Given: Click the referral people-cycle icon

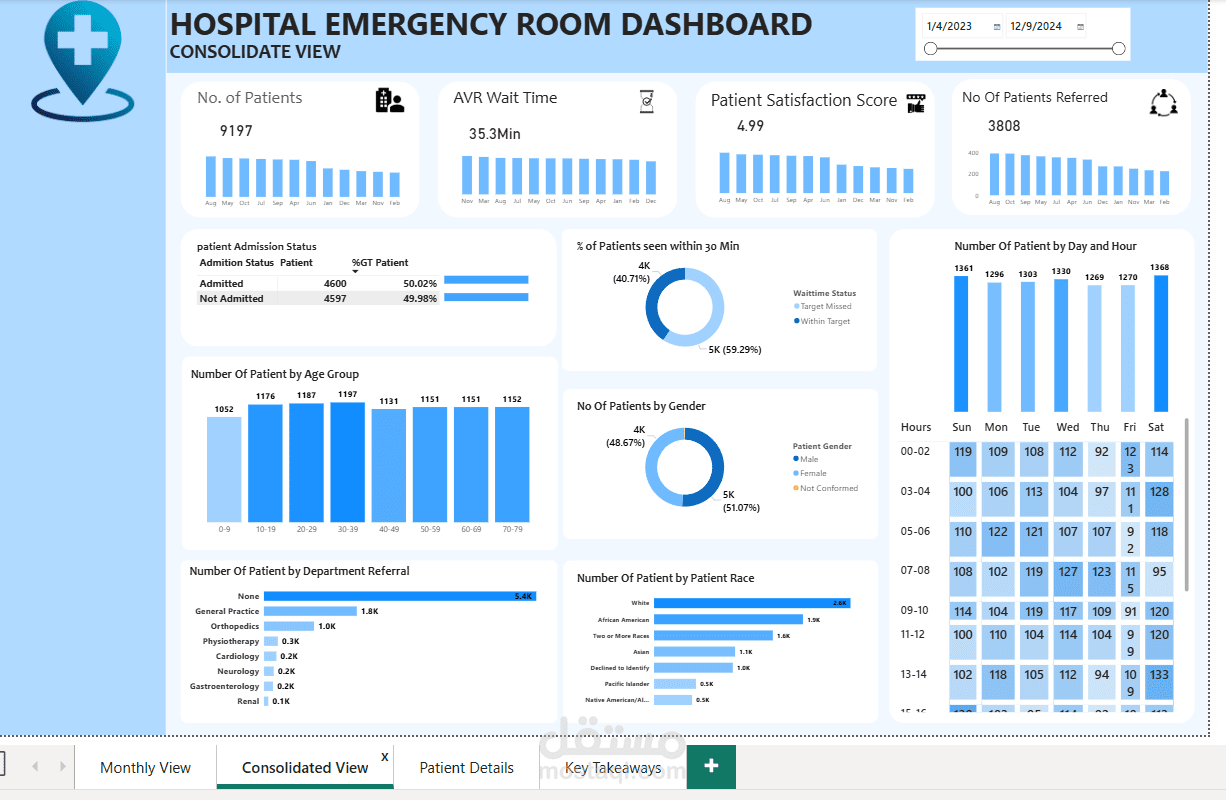Looking at the screenshot, I should tap(1163, 102).
